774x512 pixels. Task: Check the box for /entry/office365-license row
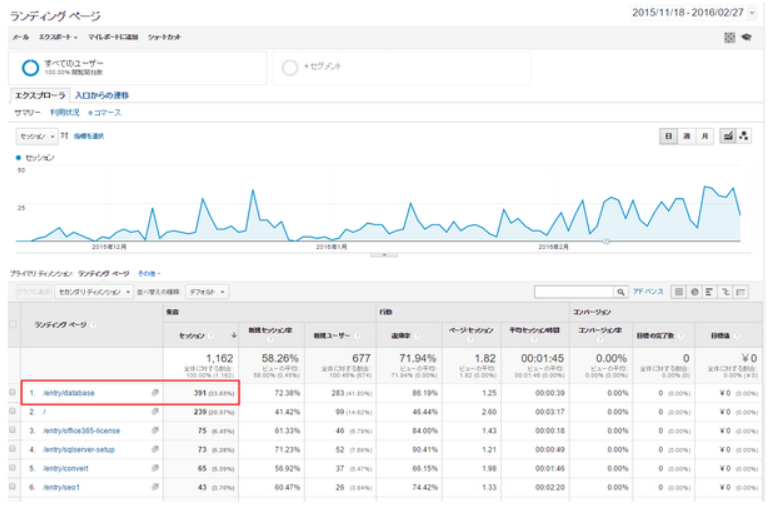[12, 430]
